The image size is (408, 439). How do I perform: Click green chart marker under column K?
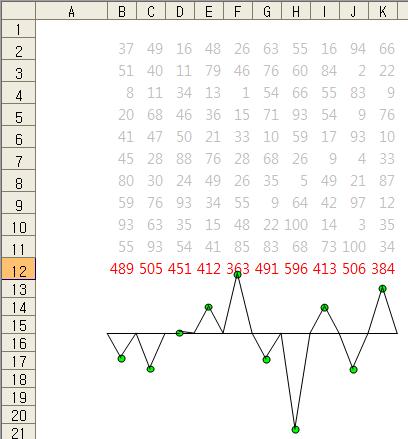[383, 289]
